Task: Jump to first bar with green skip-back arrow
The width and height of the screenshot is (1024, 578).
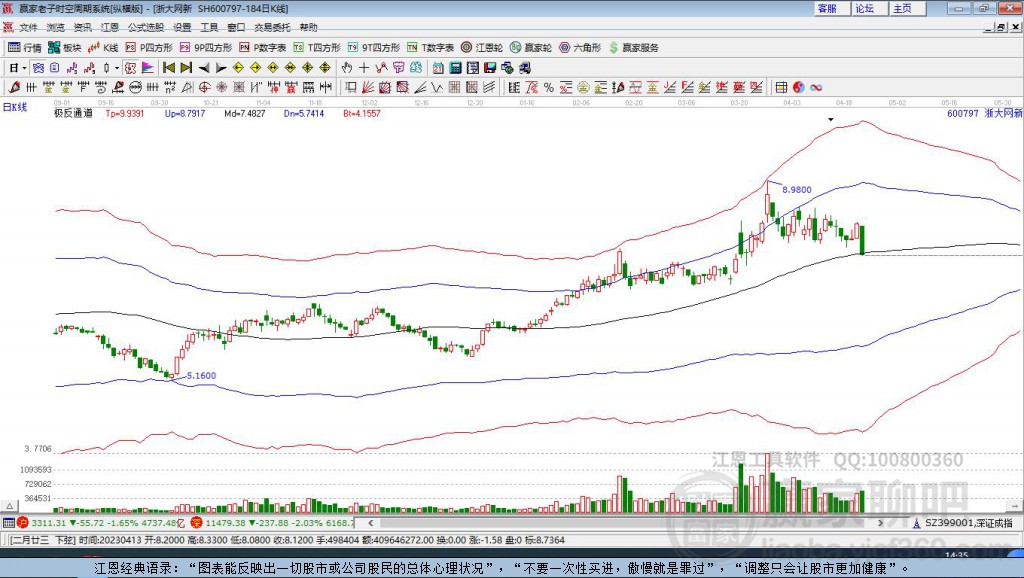Action: [169, 68]
